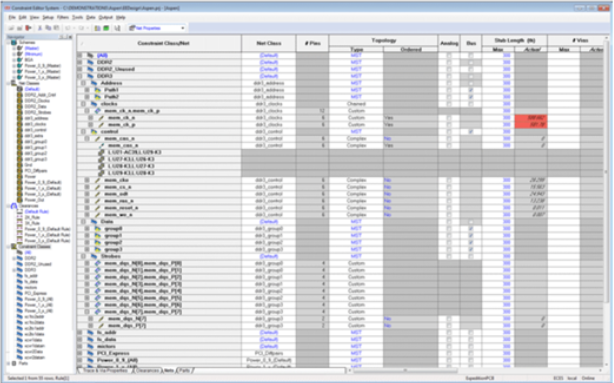Screen dimensions: 614x383
Task: Toggle Bus checkbox for group3 row
Action: pos(471,249)
